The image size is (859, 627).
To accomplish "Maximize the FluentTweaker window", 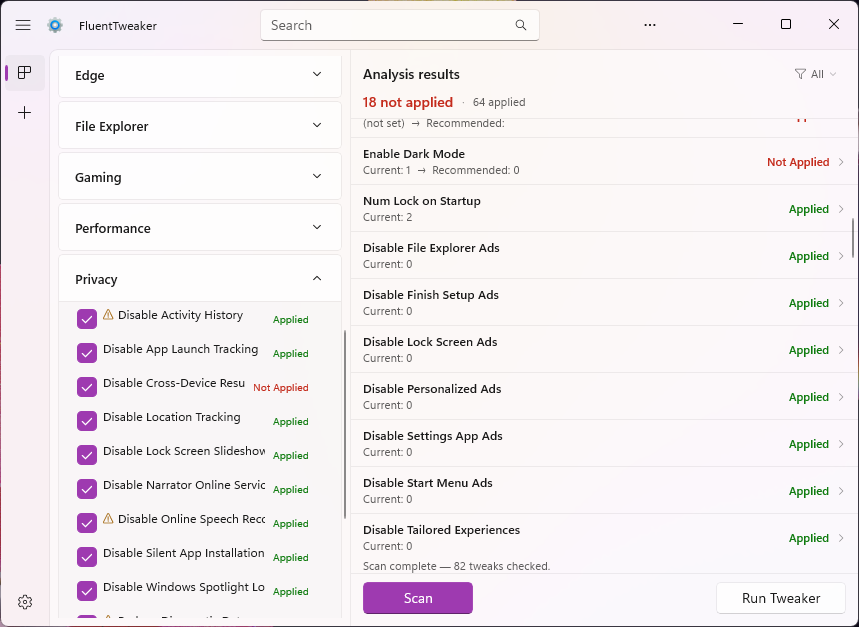I will point(786,24).
